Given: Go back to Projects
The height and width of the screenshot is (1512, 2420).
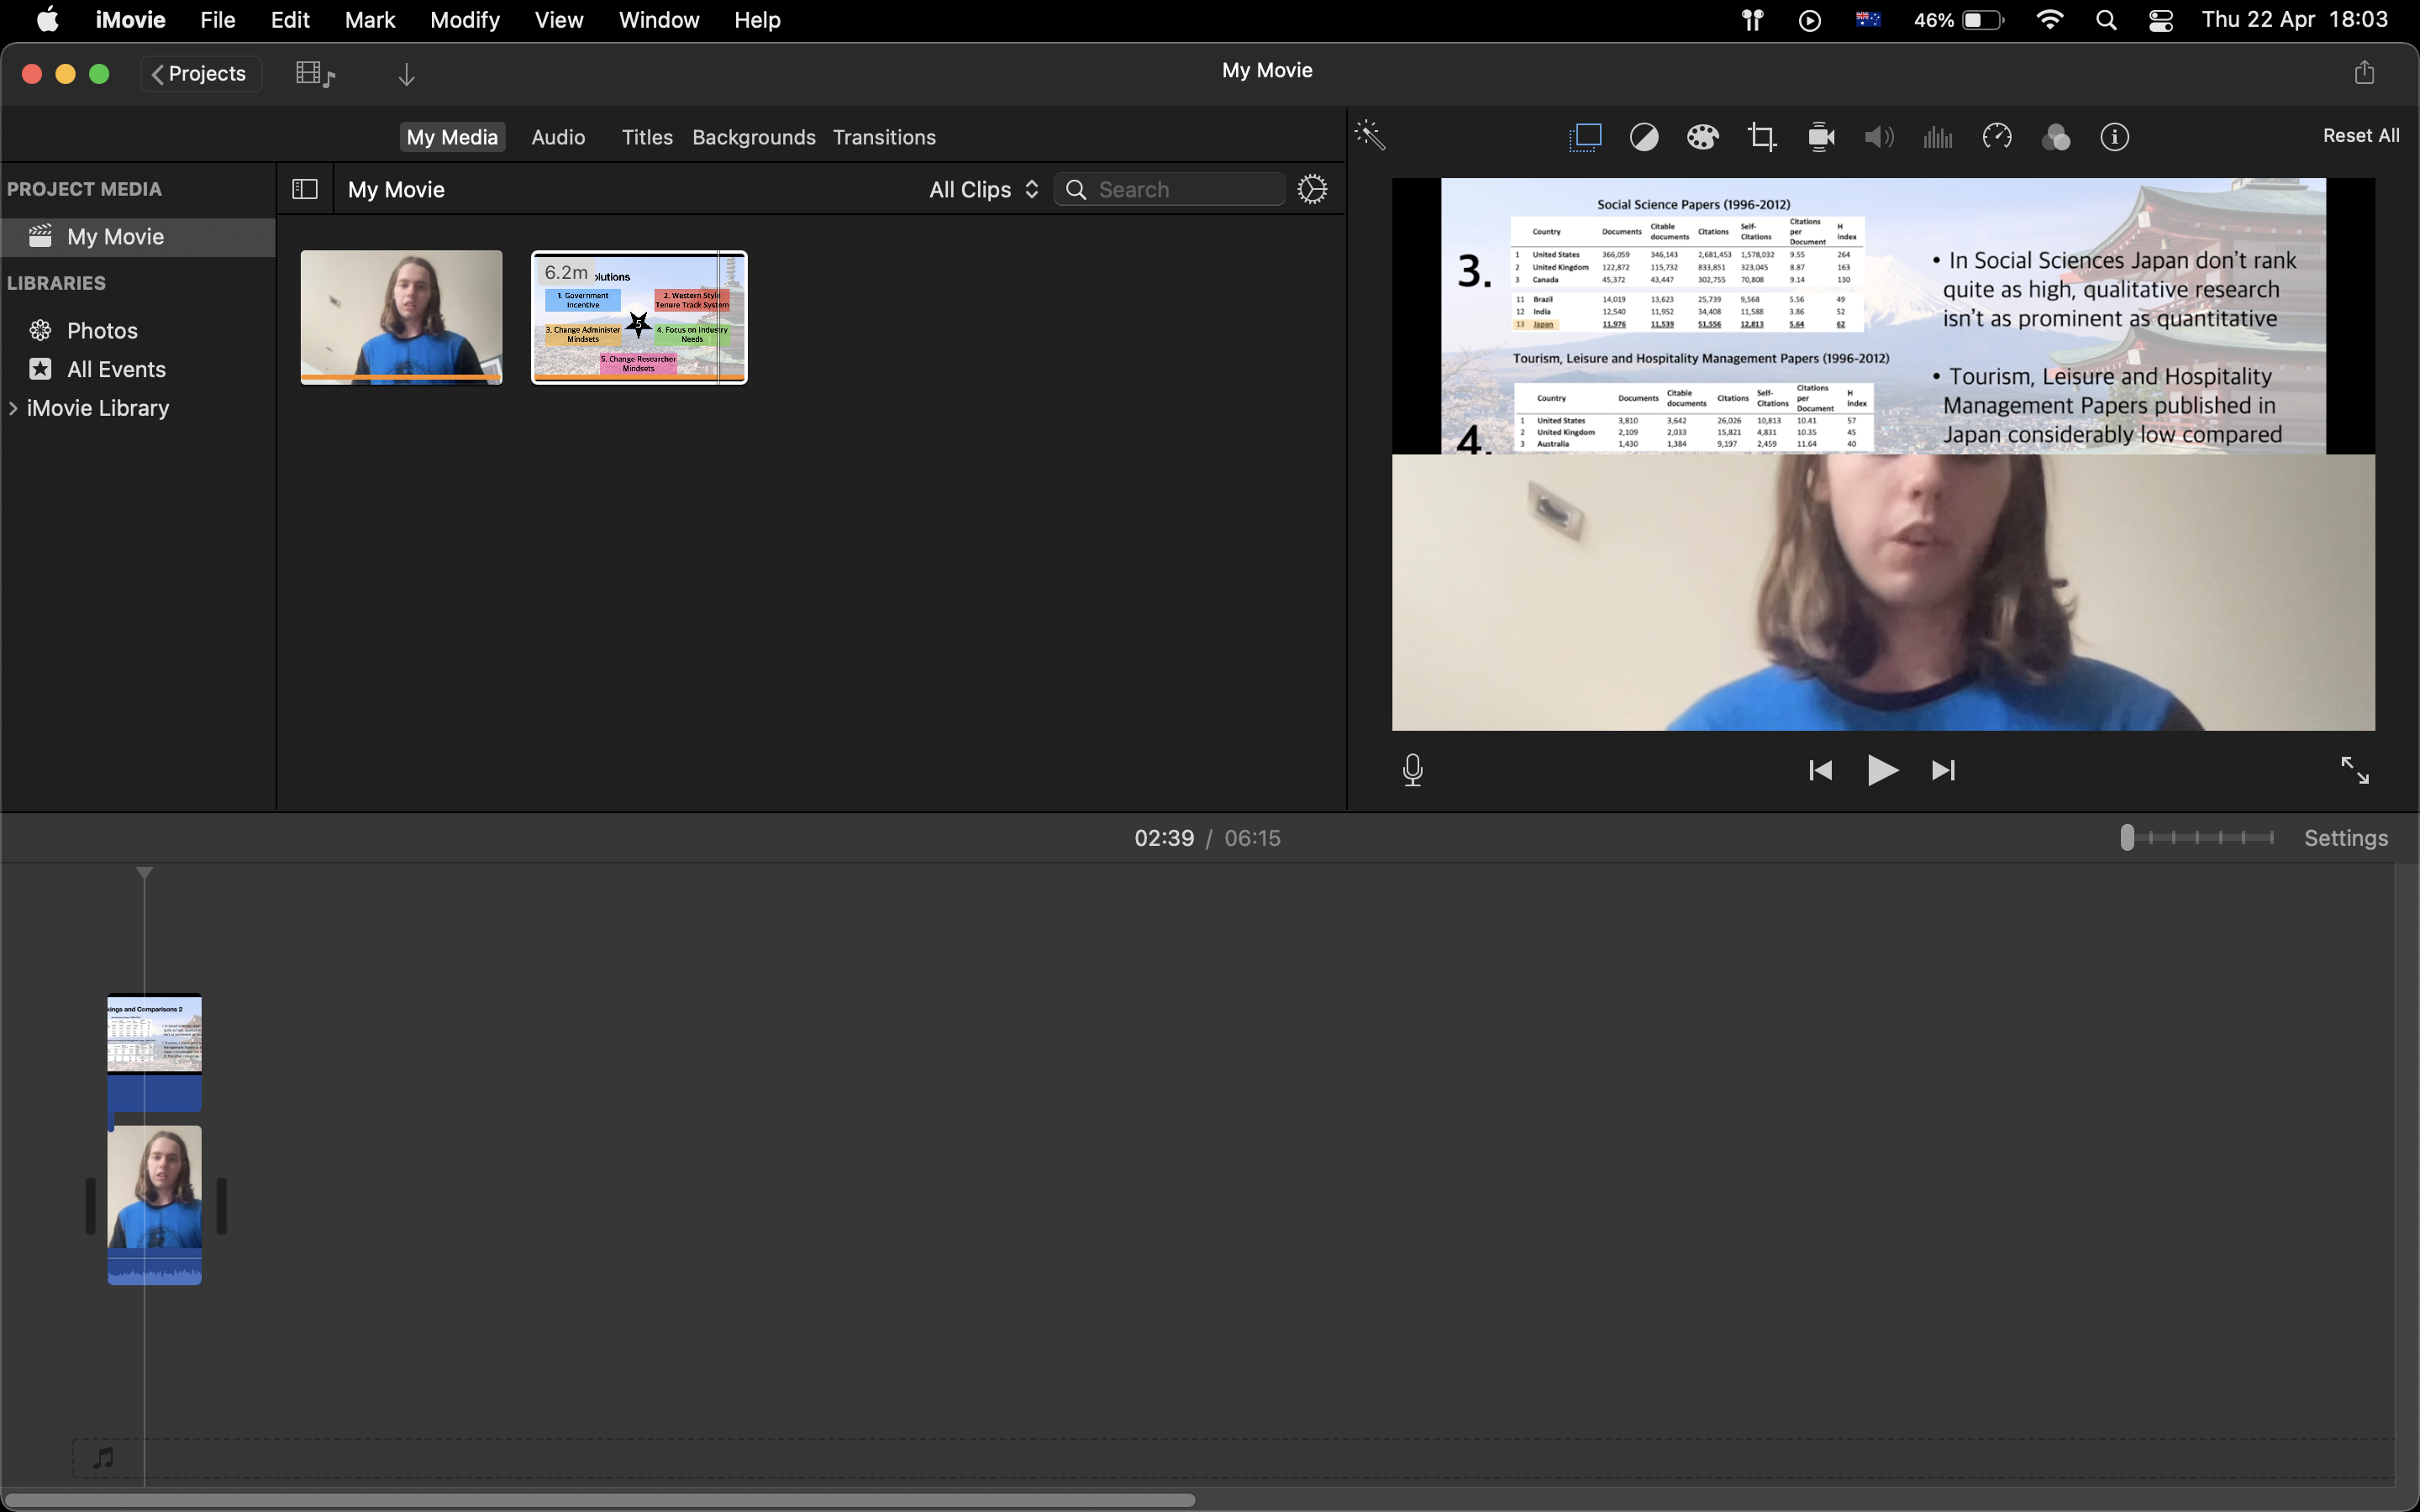Looking at the screenshot, I should tap(200, 73).
